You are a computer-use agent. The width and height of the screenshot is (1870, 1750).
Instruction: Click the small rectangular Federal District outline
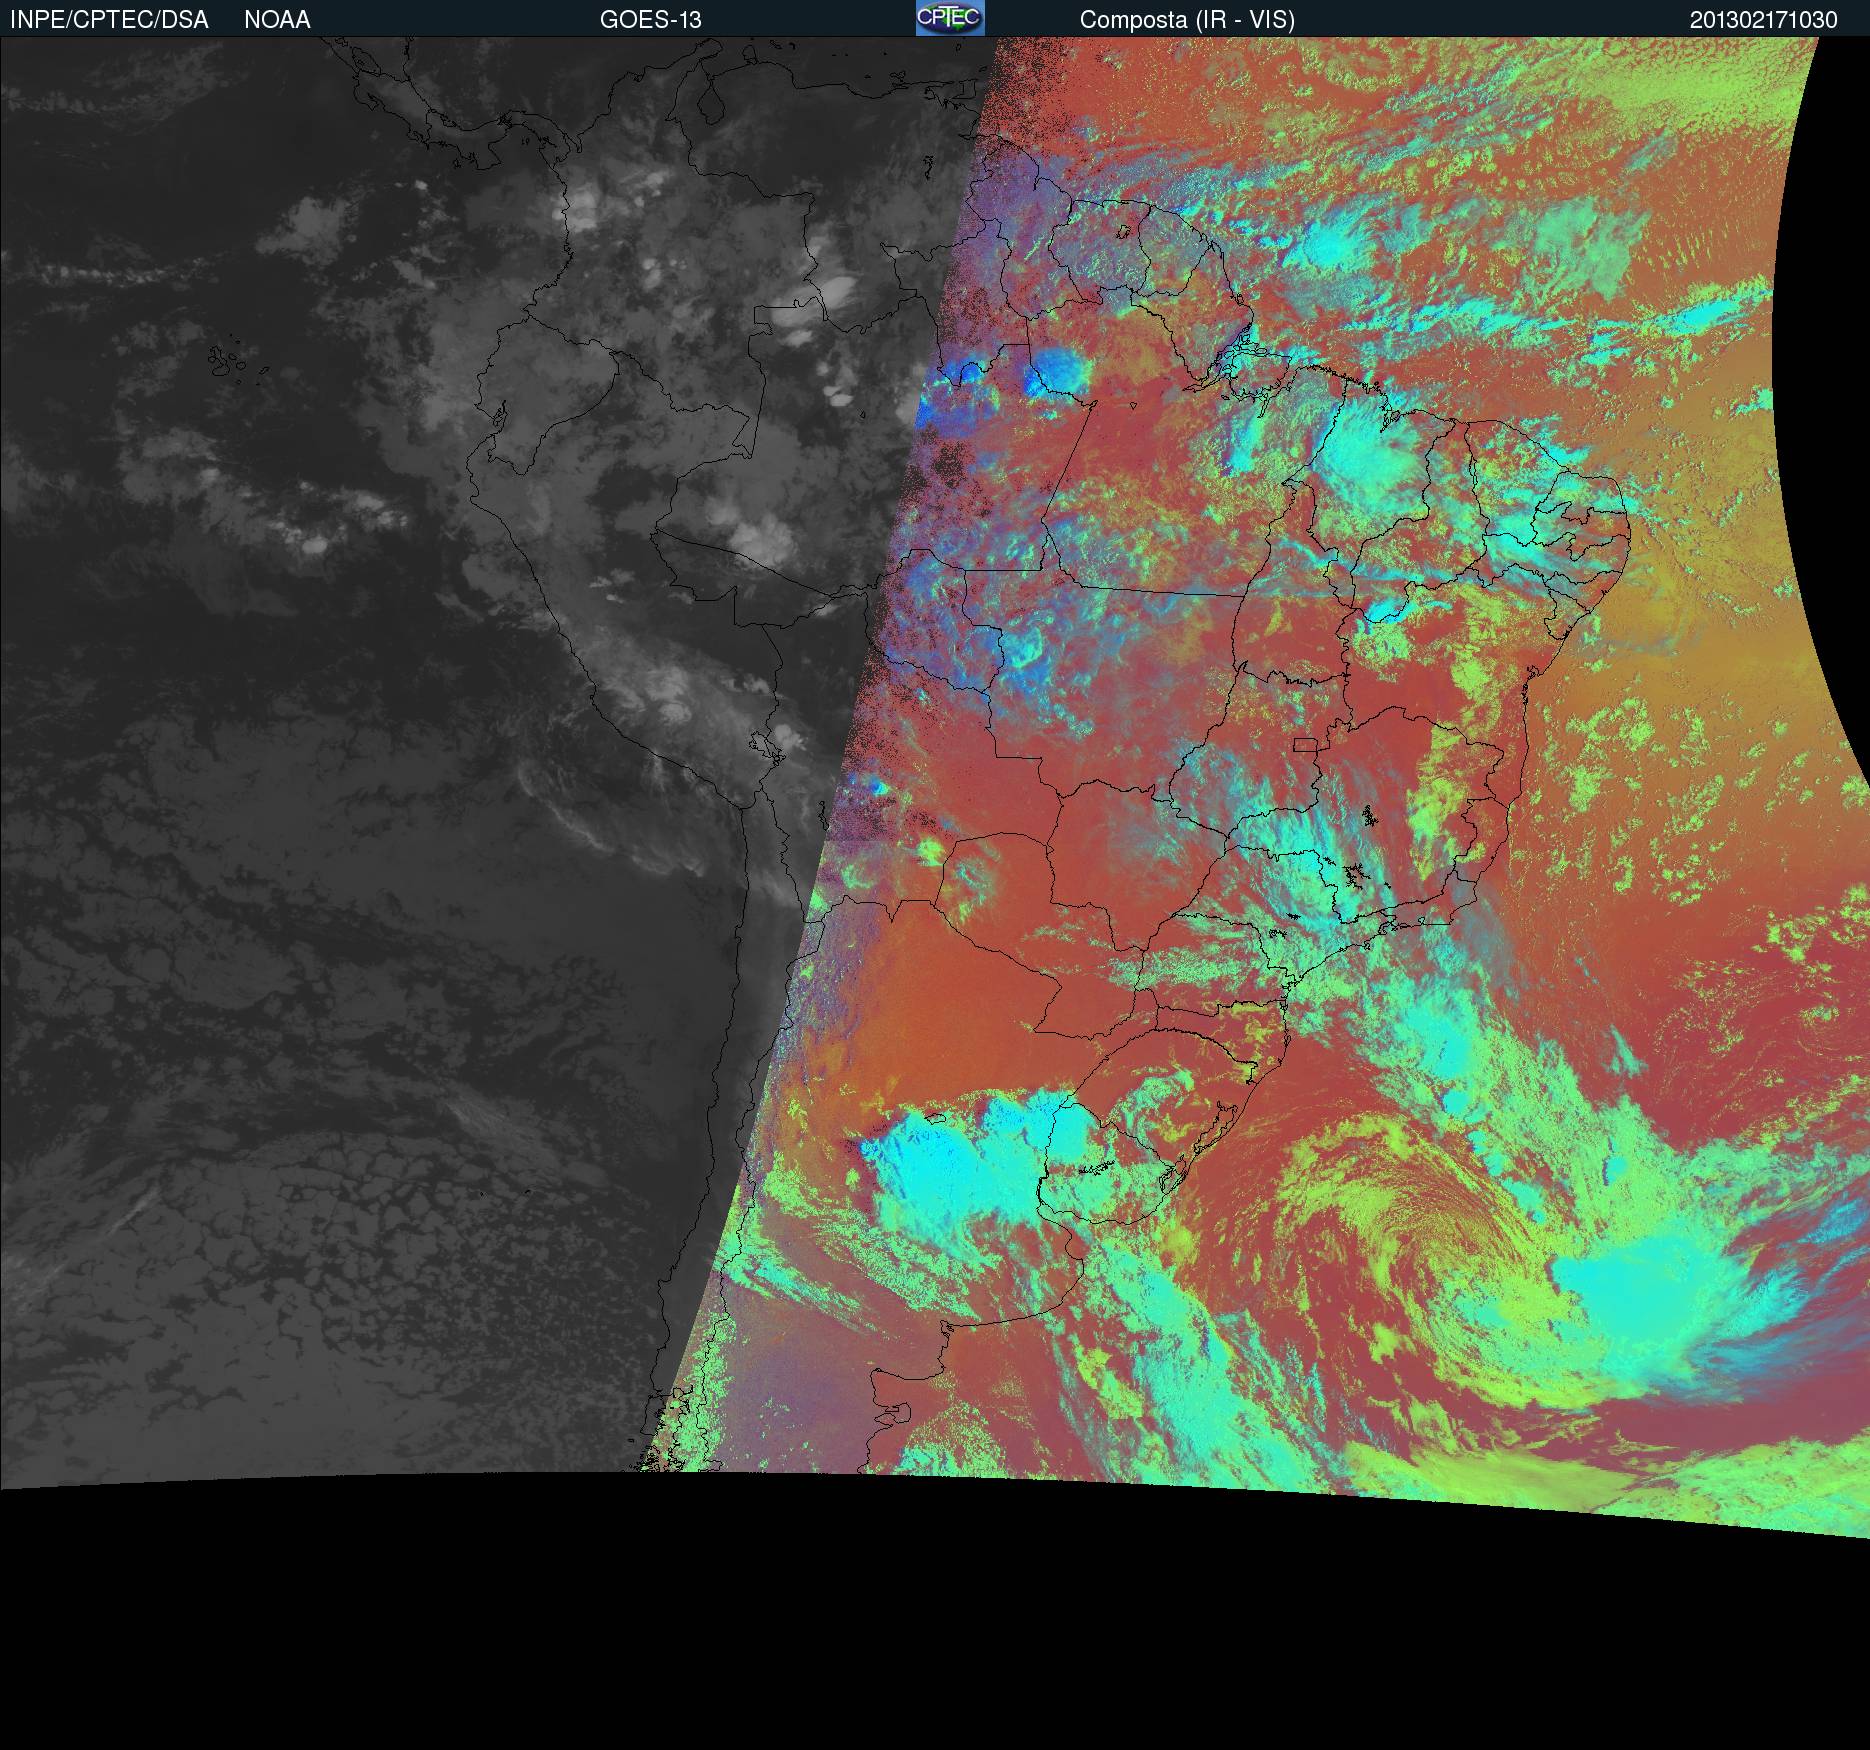pyautogui.click(x=1305, y=744)
